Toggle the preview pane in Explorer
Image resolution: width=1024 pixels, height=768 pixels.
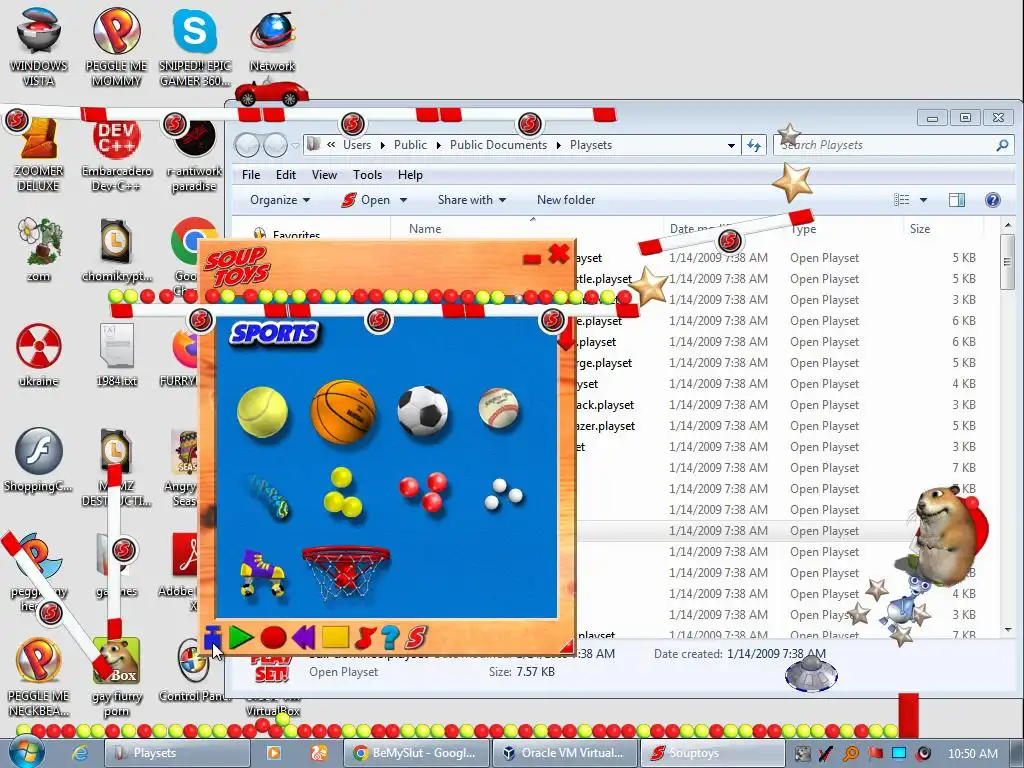[x=957, y=200]
